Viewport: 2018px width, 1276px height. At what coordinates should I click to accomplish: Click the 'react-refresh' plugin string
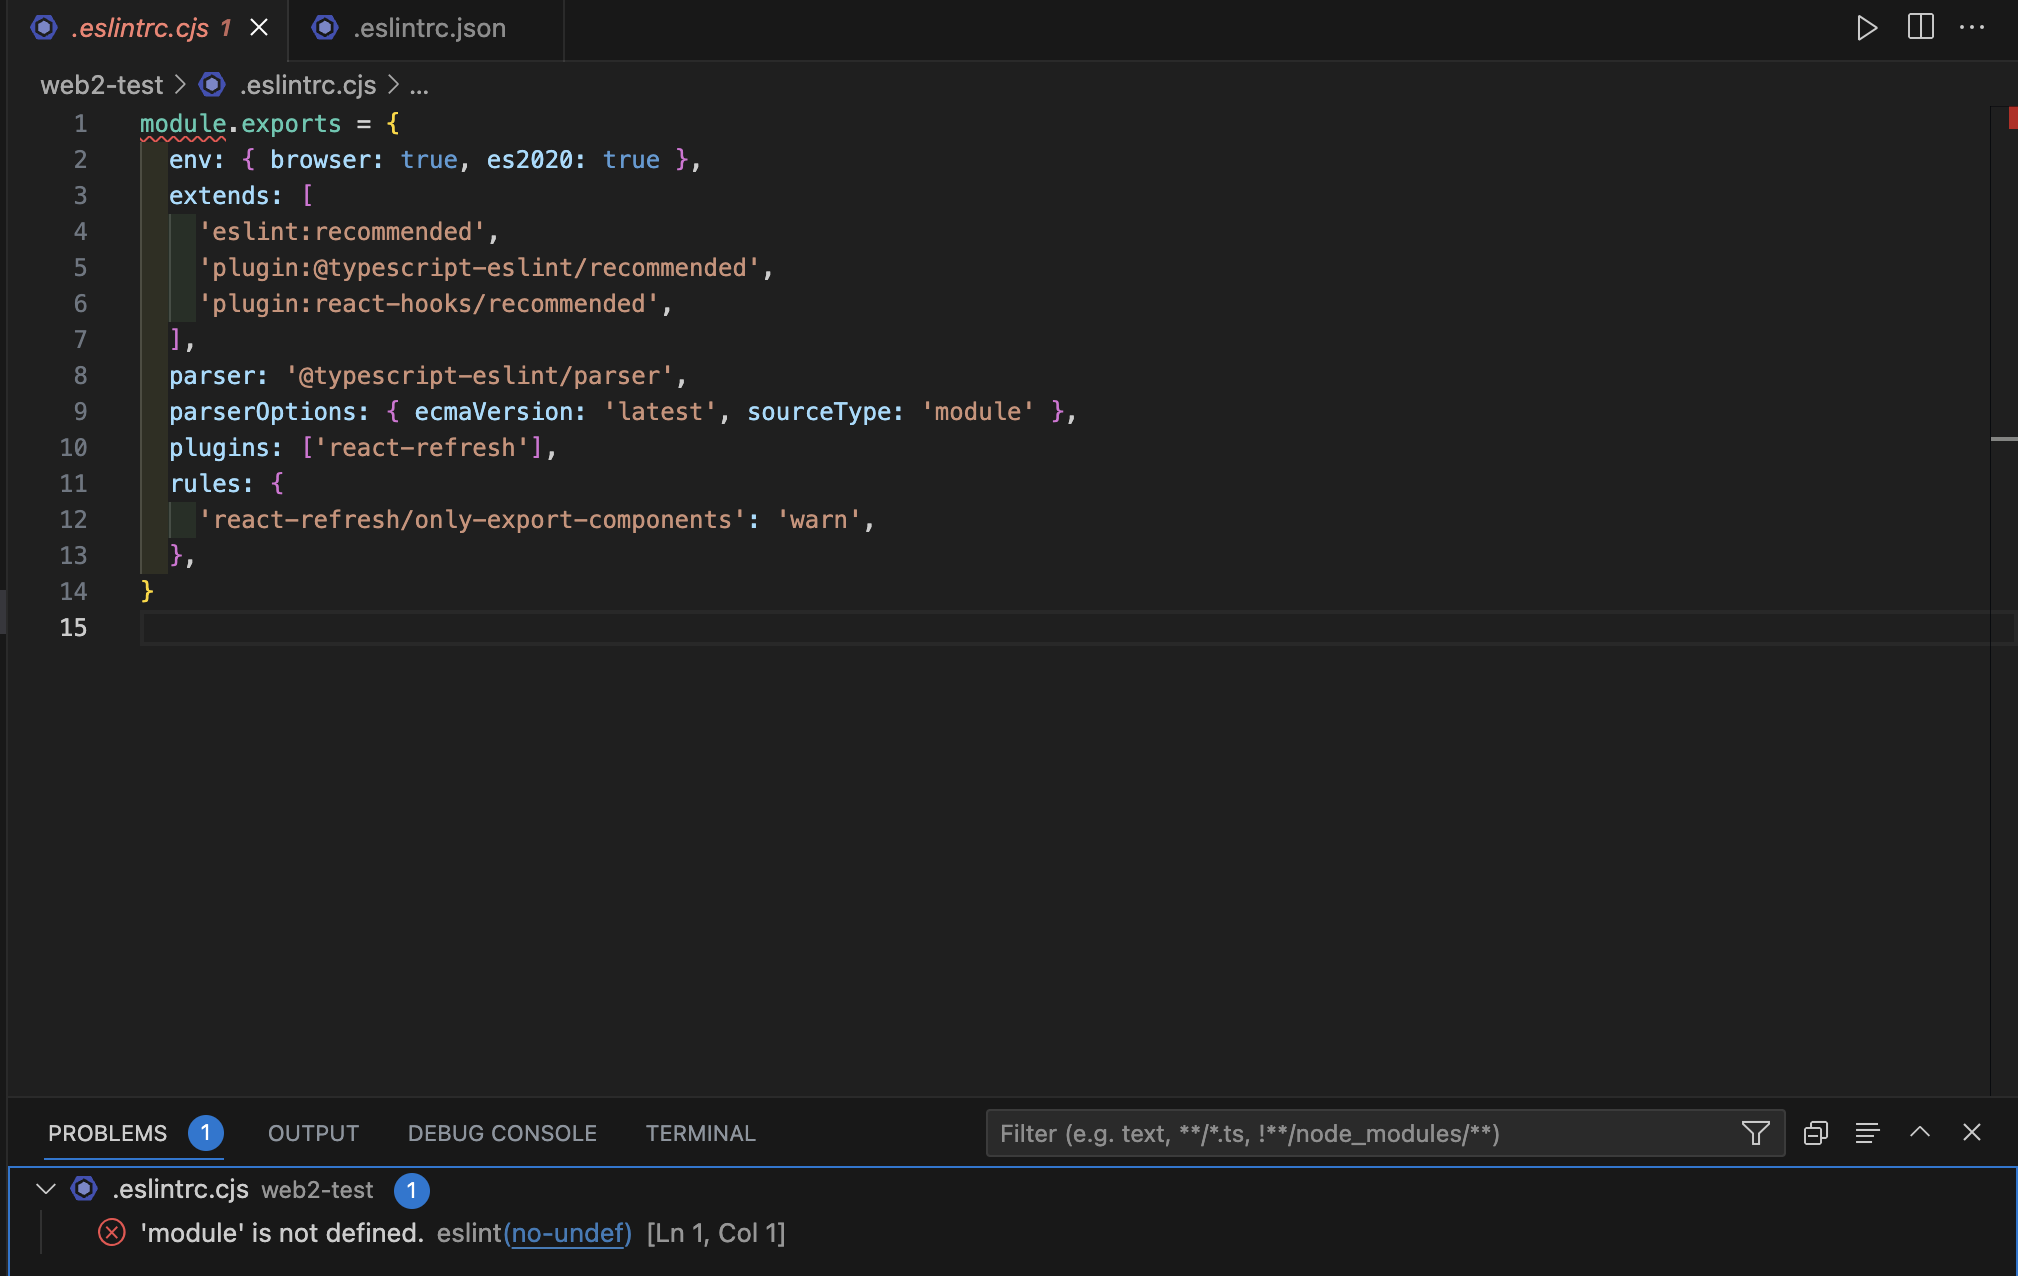click(422, 448)
